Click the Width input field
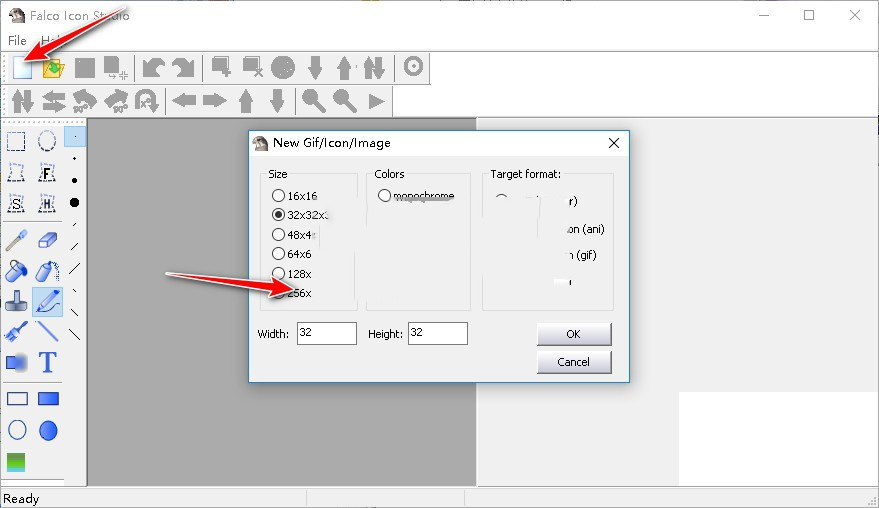This screenshot has height=508, width=879. click(327, 334)
